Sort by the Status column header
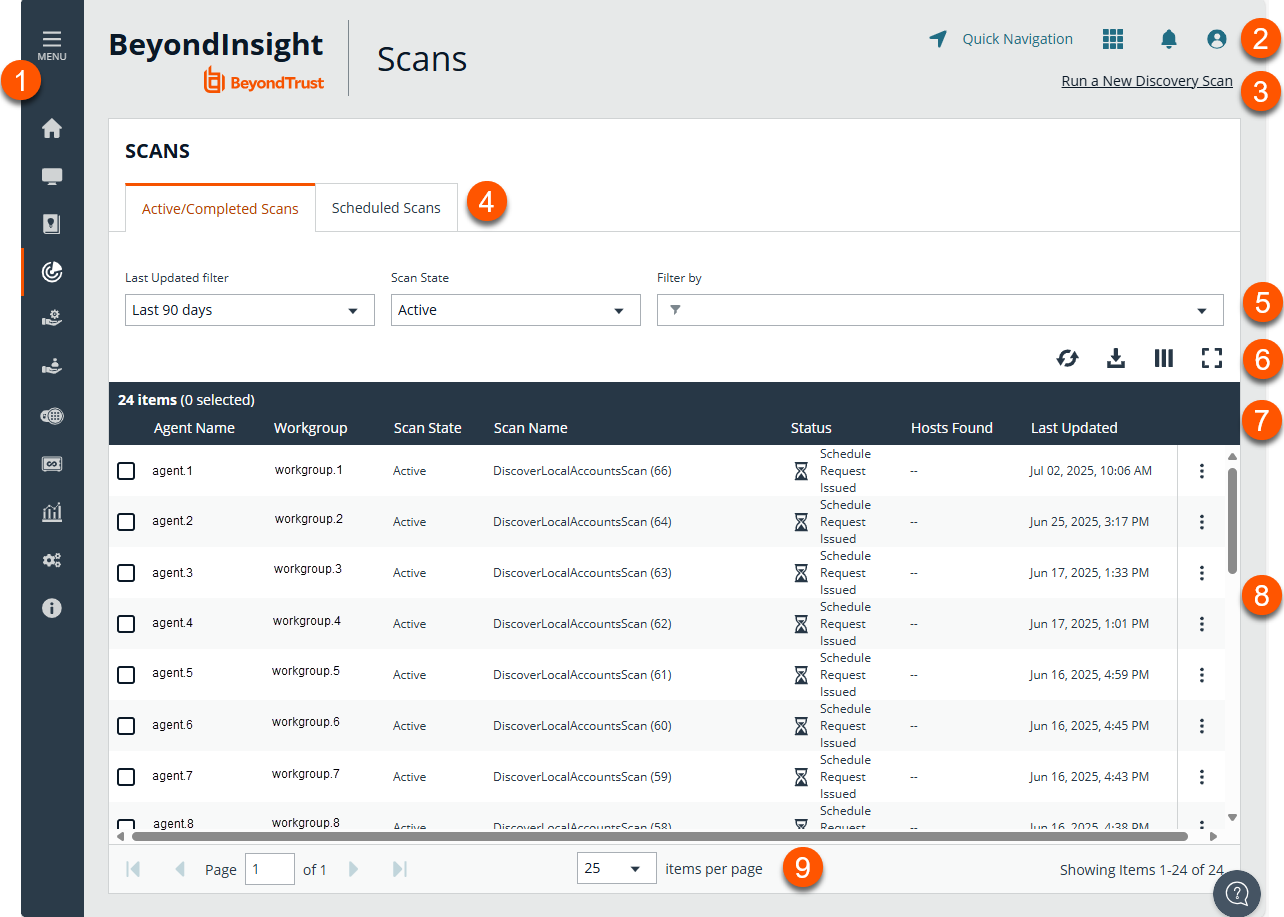Image resolution: width=1284 pixels, height=917 pixels. point(811,428)
